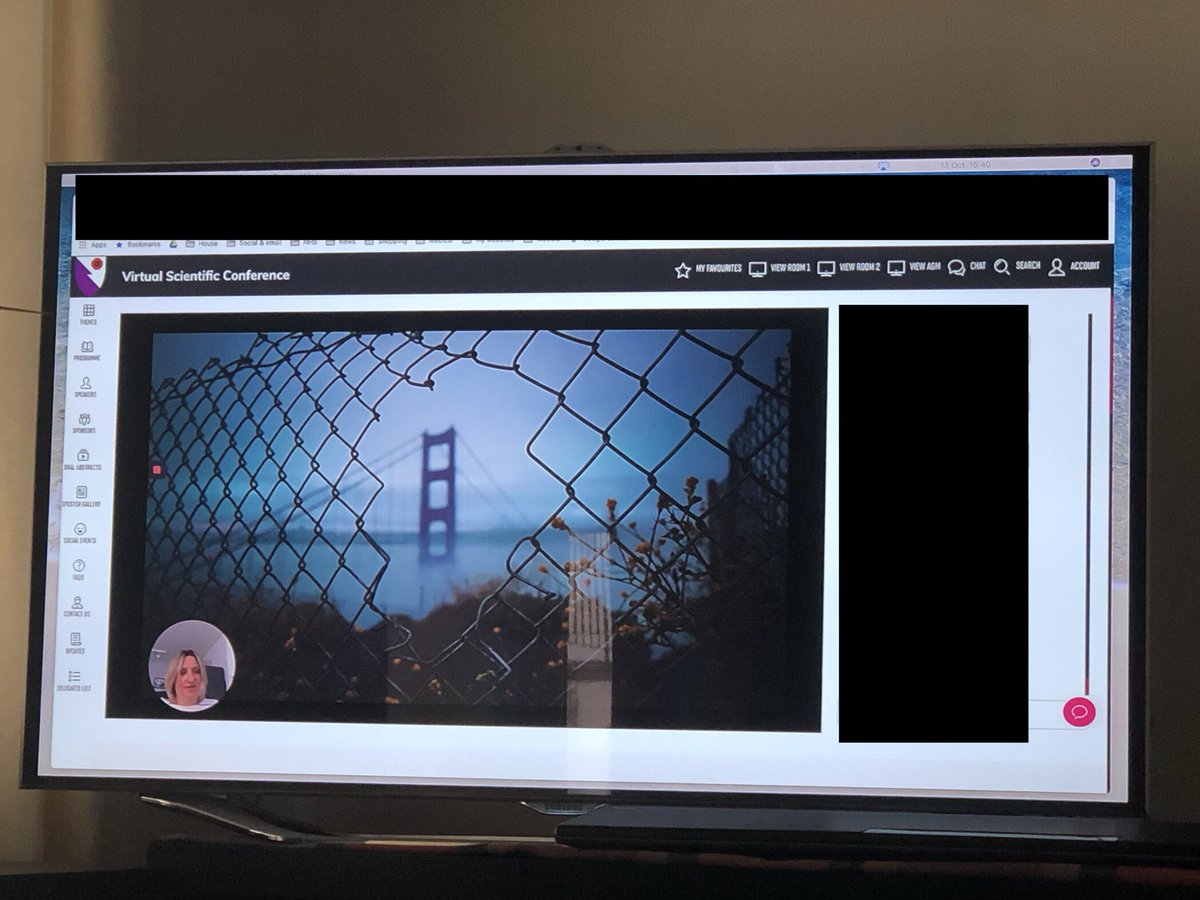
Task: Open the Updates page in sidebar
Action: 76,643
